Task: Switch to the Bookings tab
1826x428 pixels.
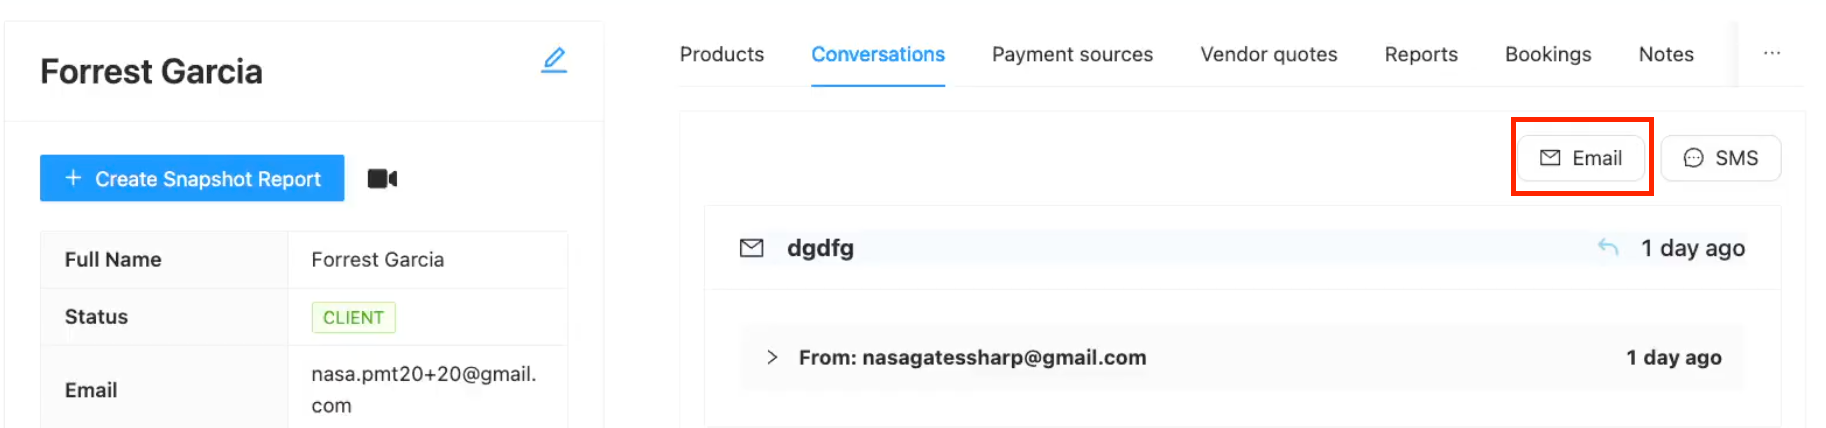Action: point(1547,54)
